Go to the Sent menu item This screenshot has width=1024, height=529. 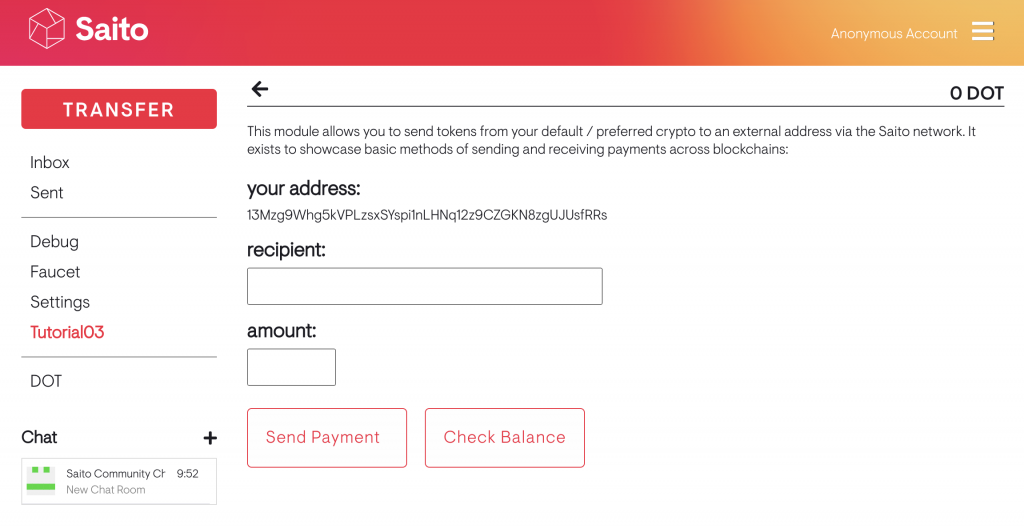pos(47,193)
